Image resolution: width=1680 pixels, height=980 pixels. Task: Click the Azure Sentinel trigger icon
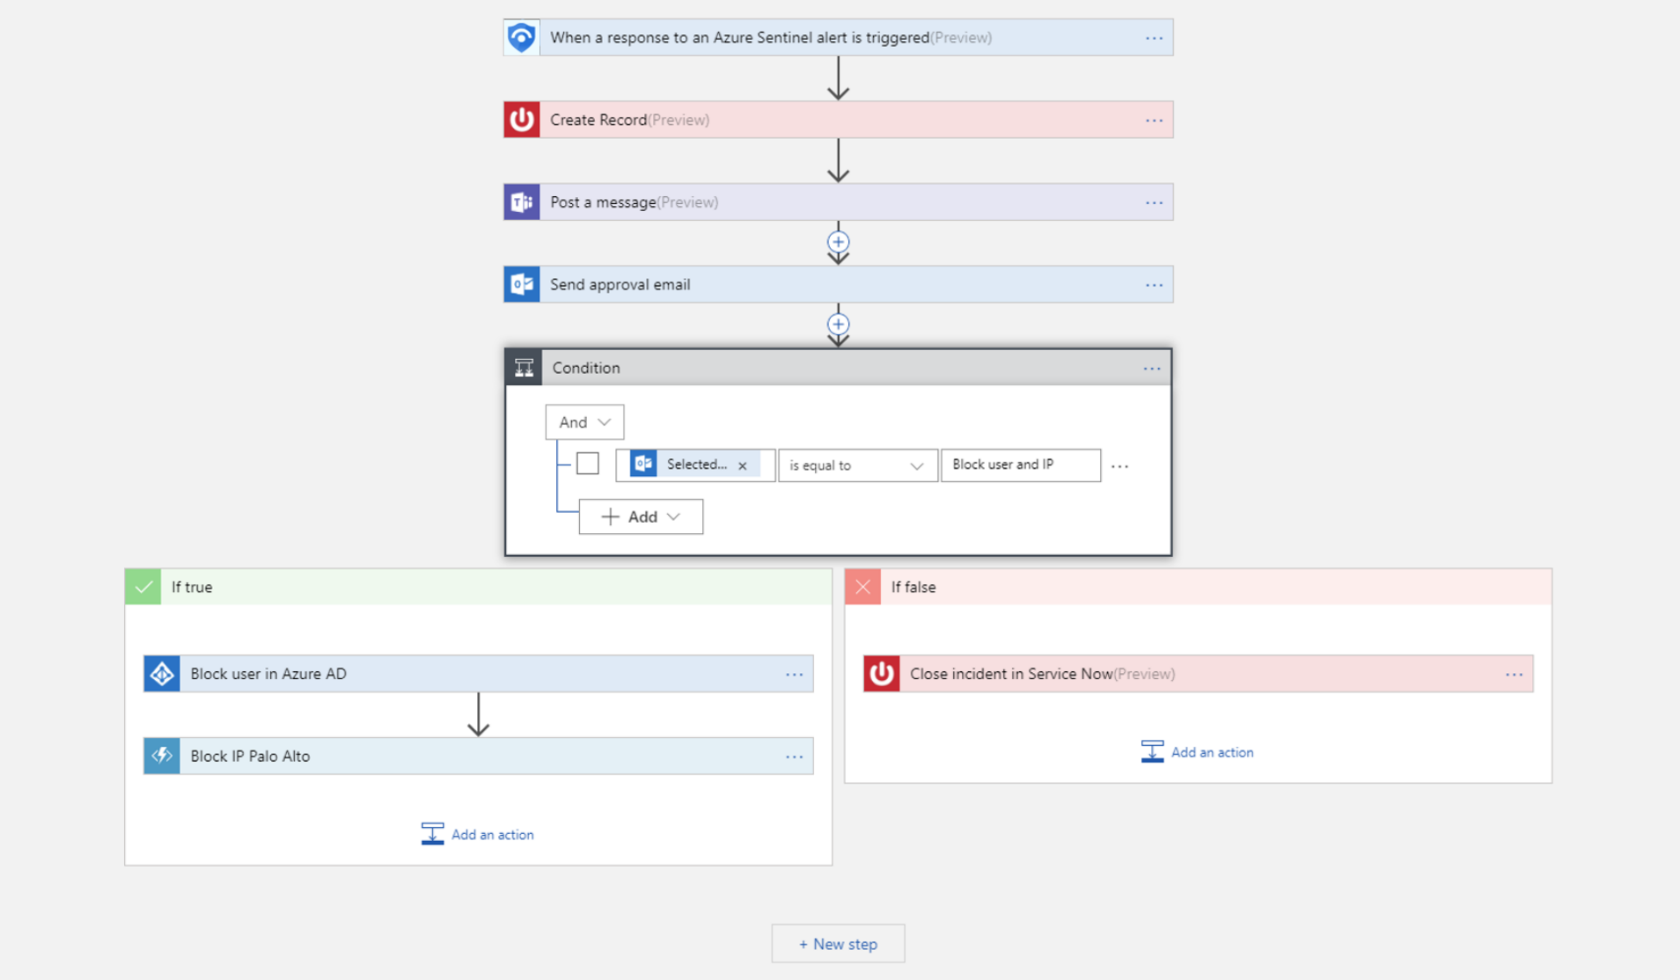coord(522,37)
